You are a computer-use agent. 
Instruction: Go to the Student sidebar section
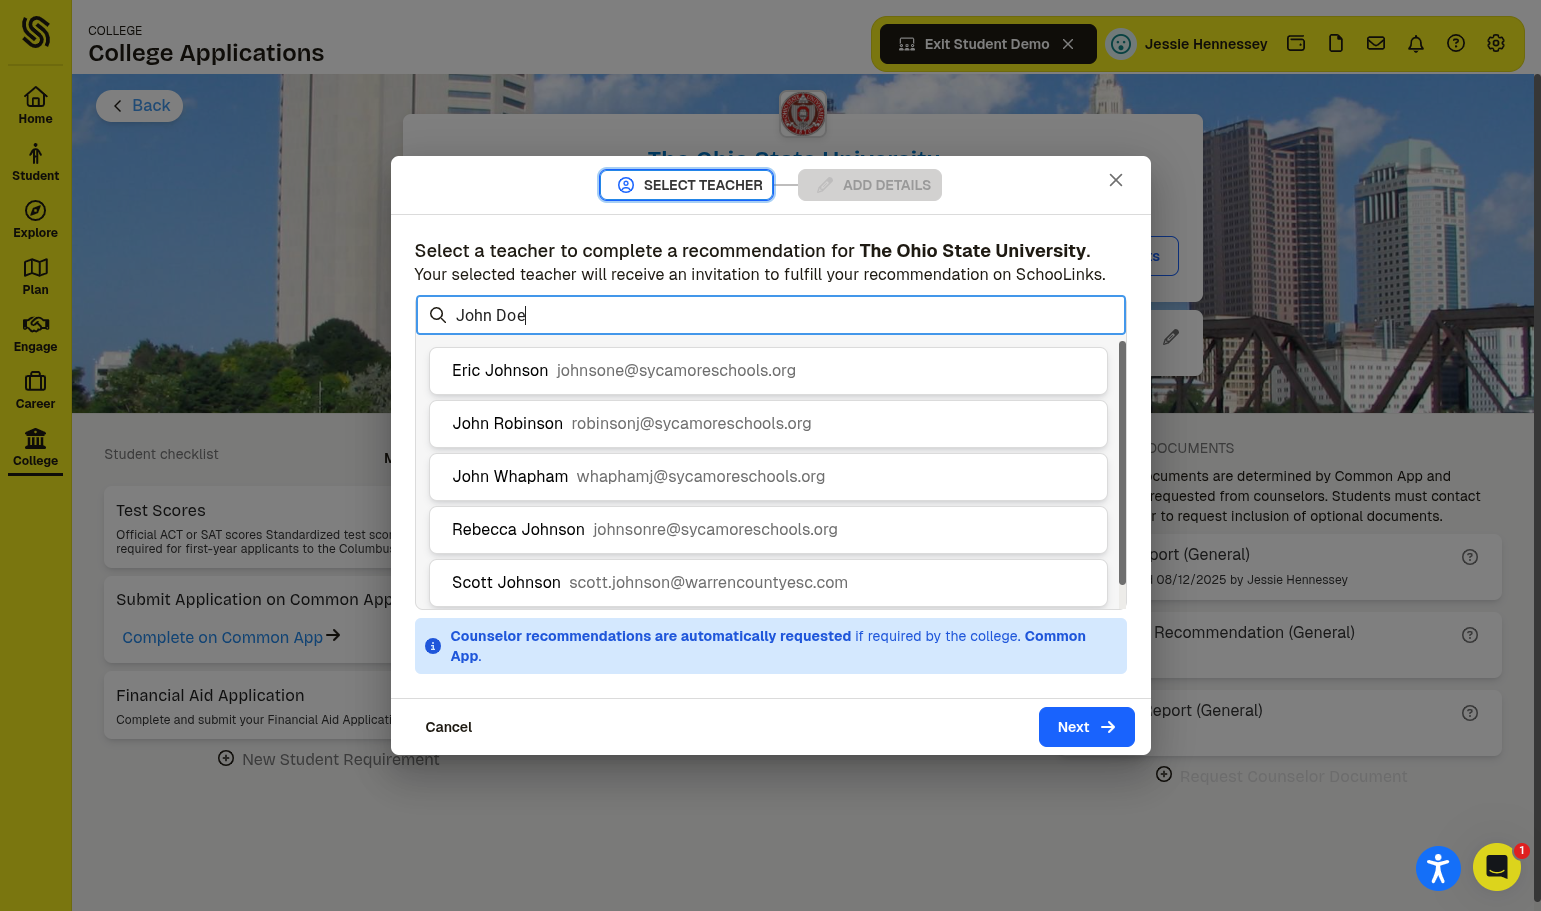click(35, 162)
